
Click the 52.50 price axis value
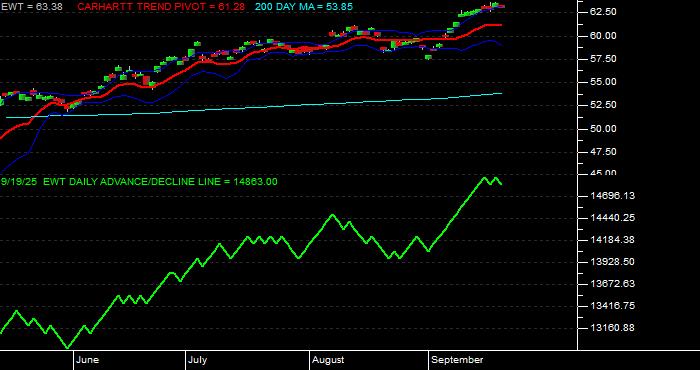(604, 105)
